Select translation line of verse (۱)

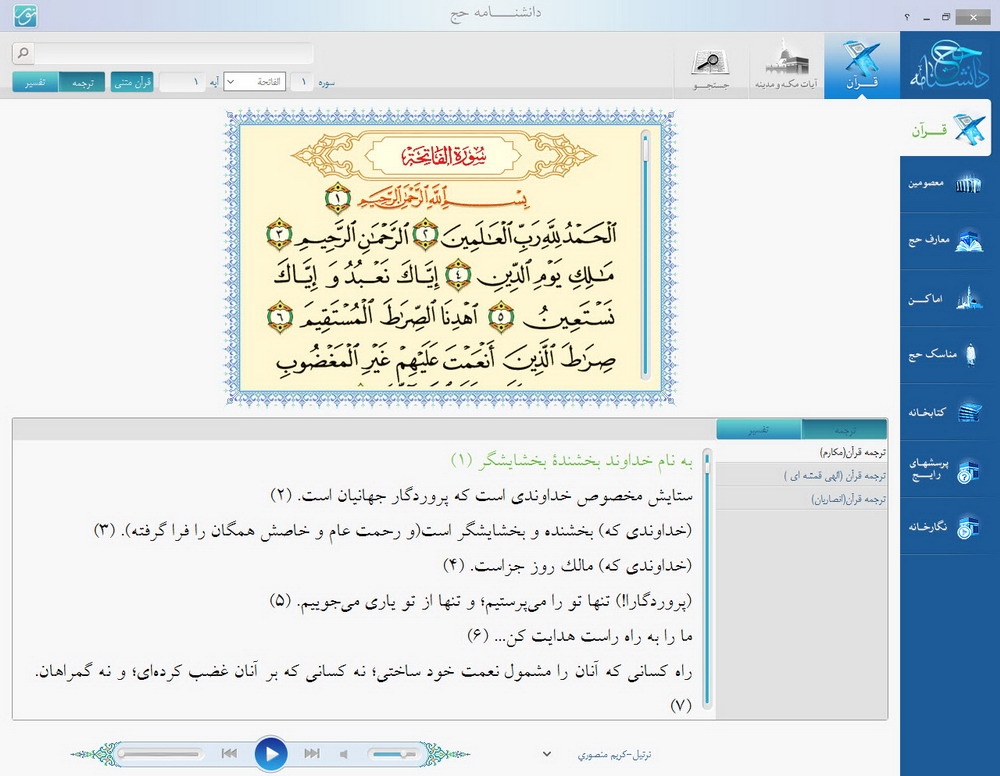point(572,460)
